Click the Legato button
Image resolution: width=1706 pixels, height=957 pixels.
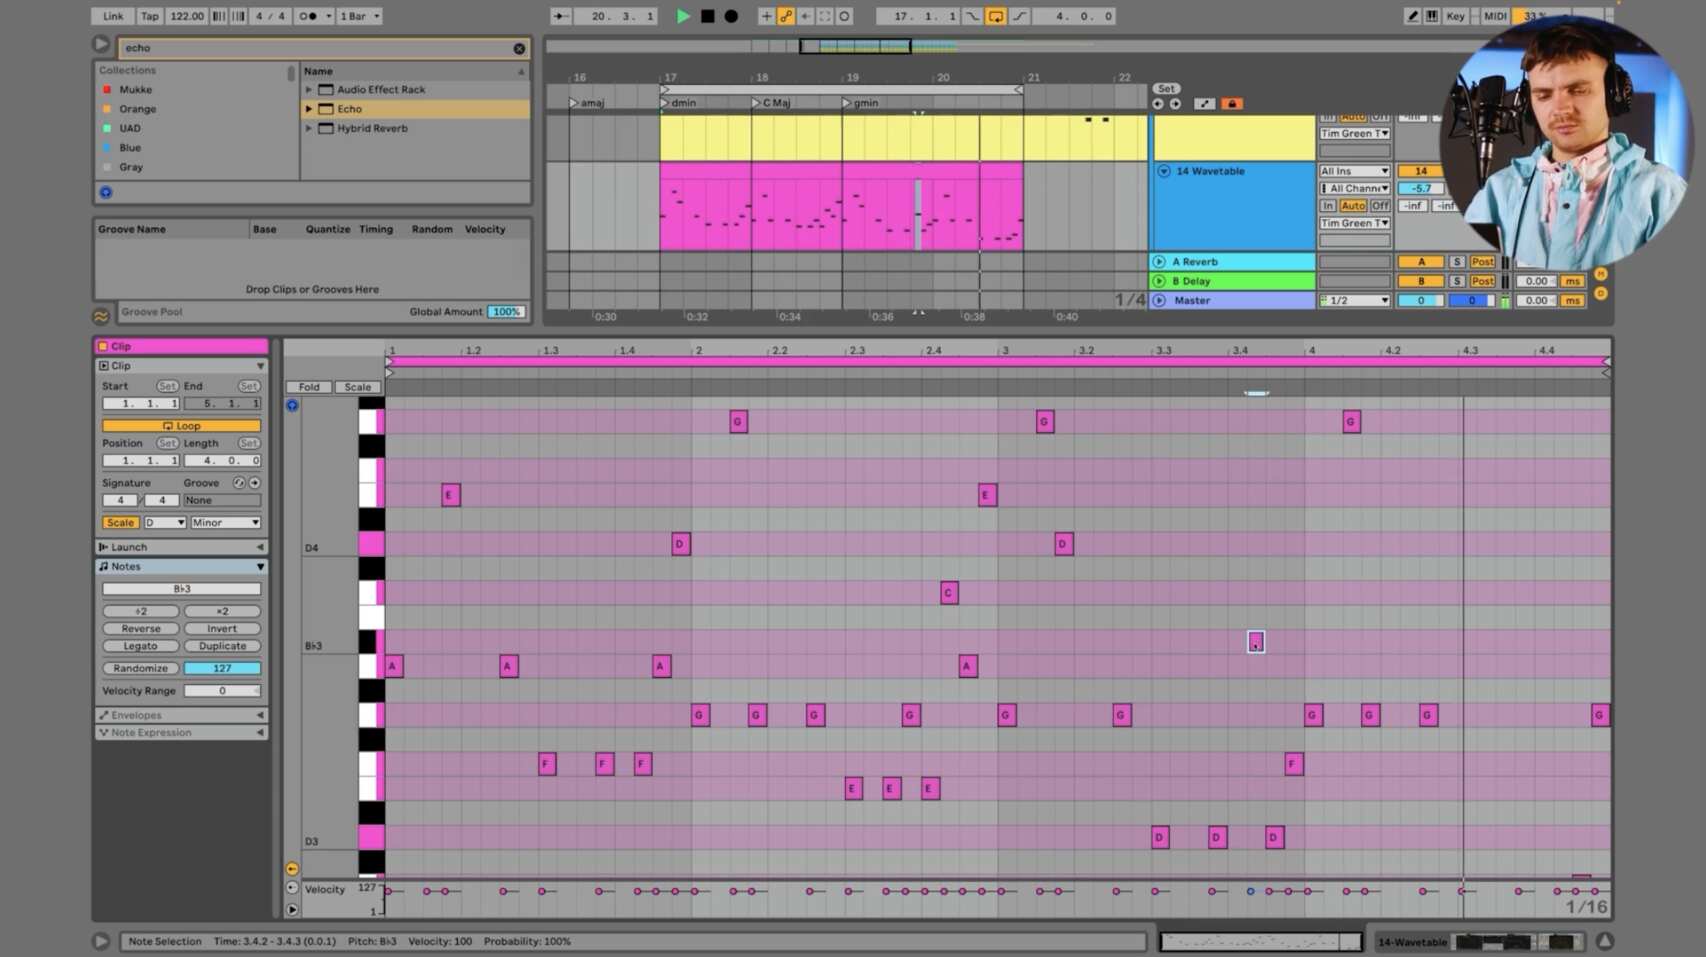pos(141,646)
